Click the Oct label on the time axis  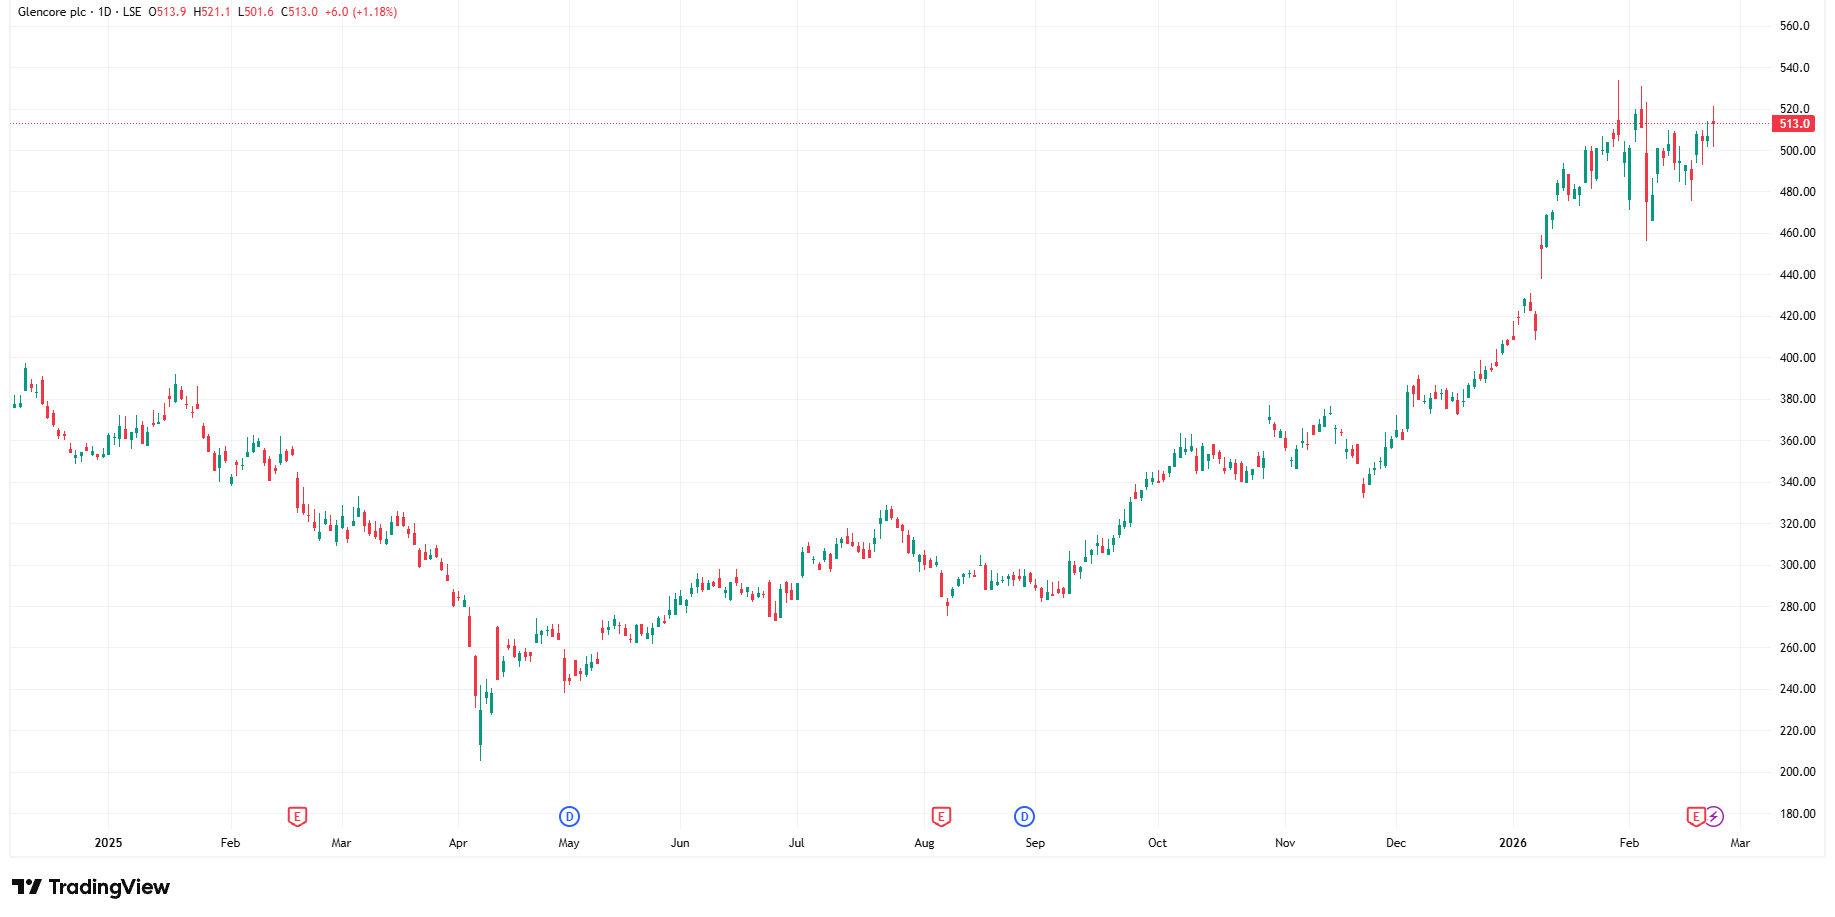tap(1157, 843)
